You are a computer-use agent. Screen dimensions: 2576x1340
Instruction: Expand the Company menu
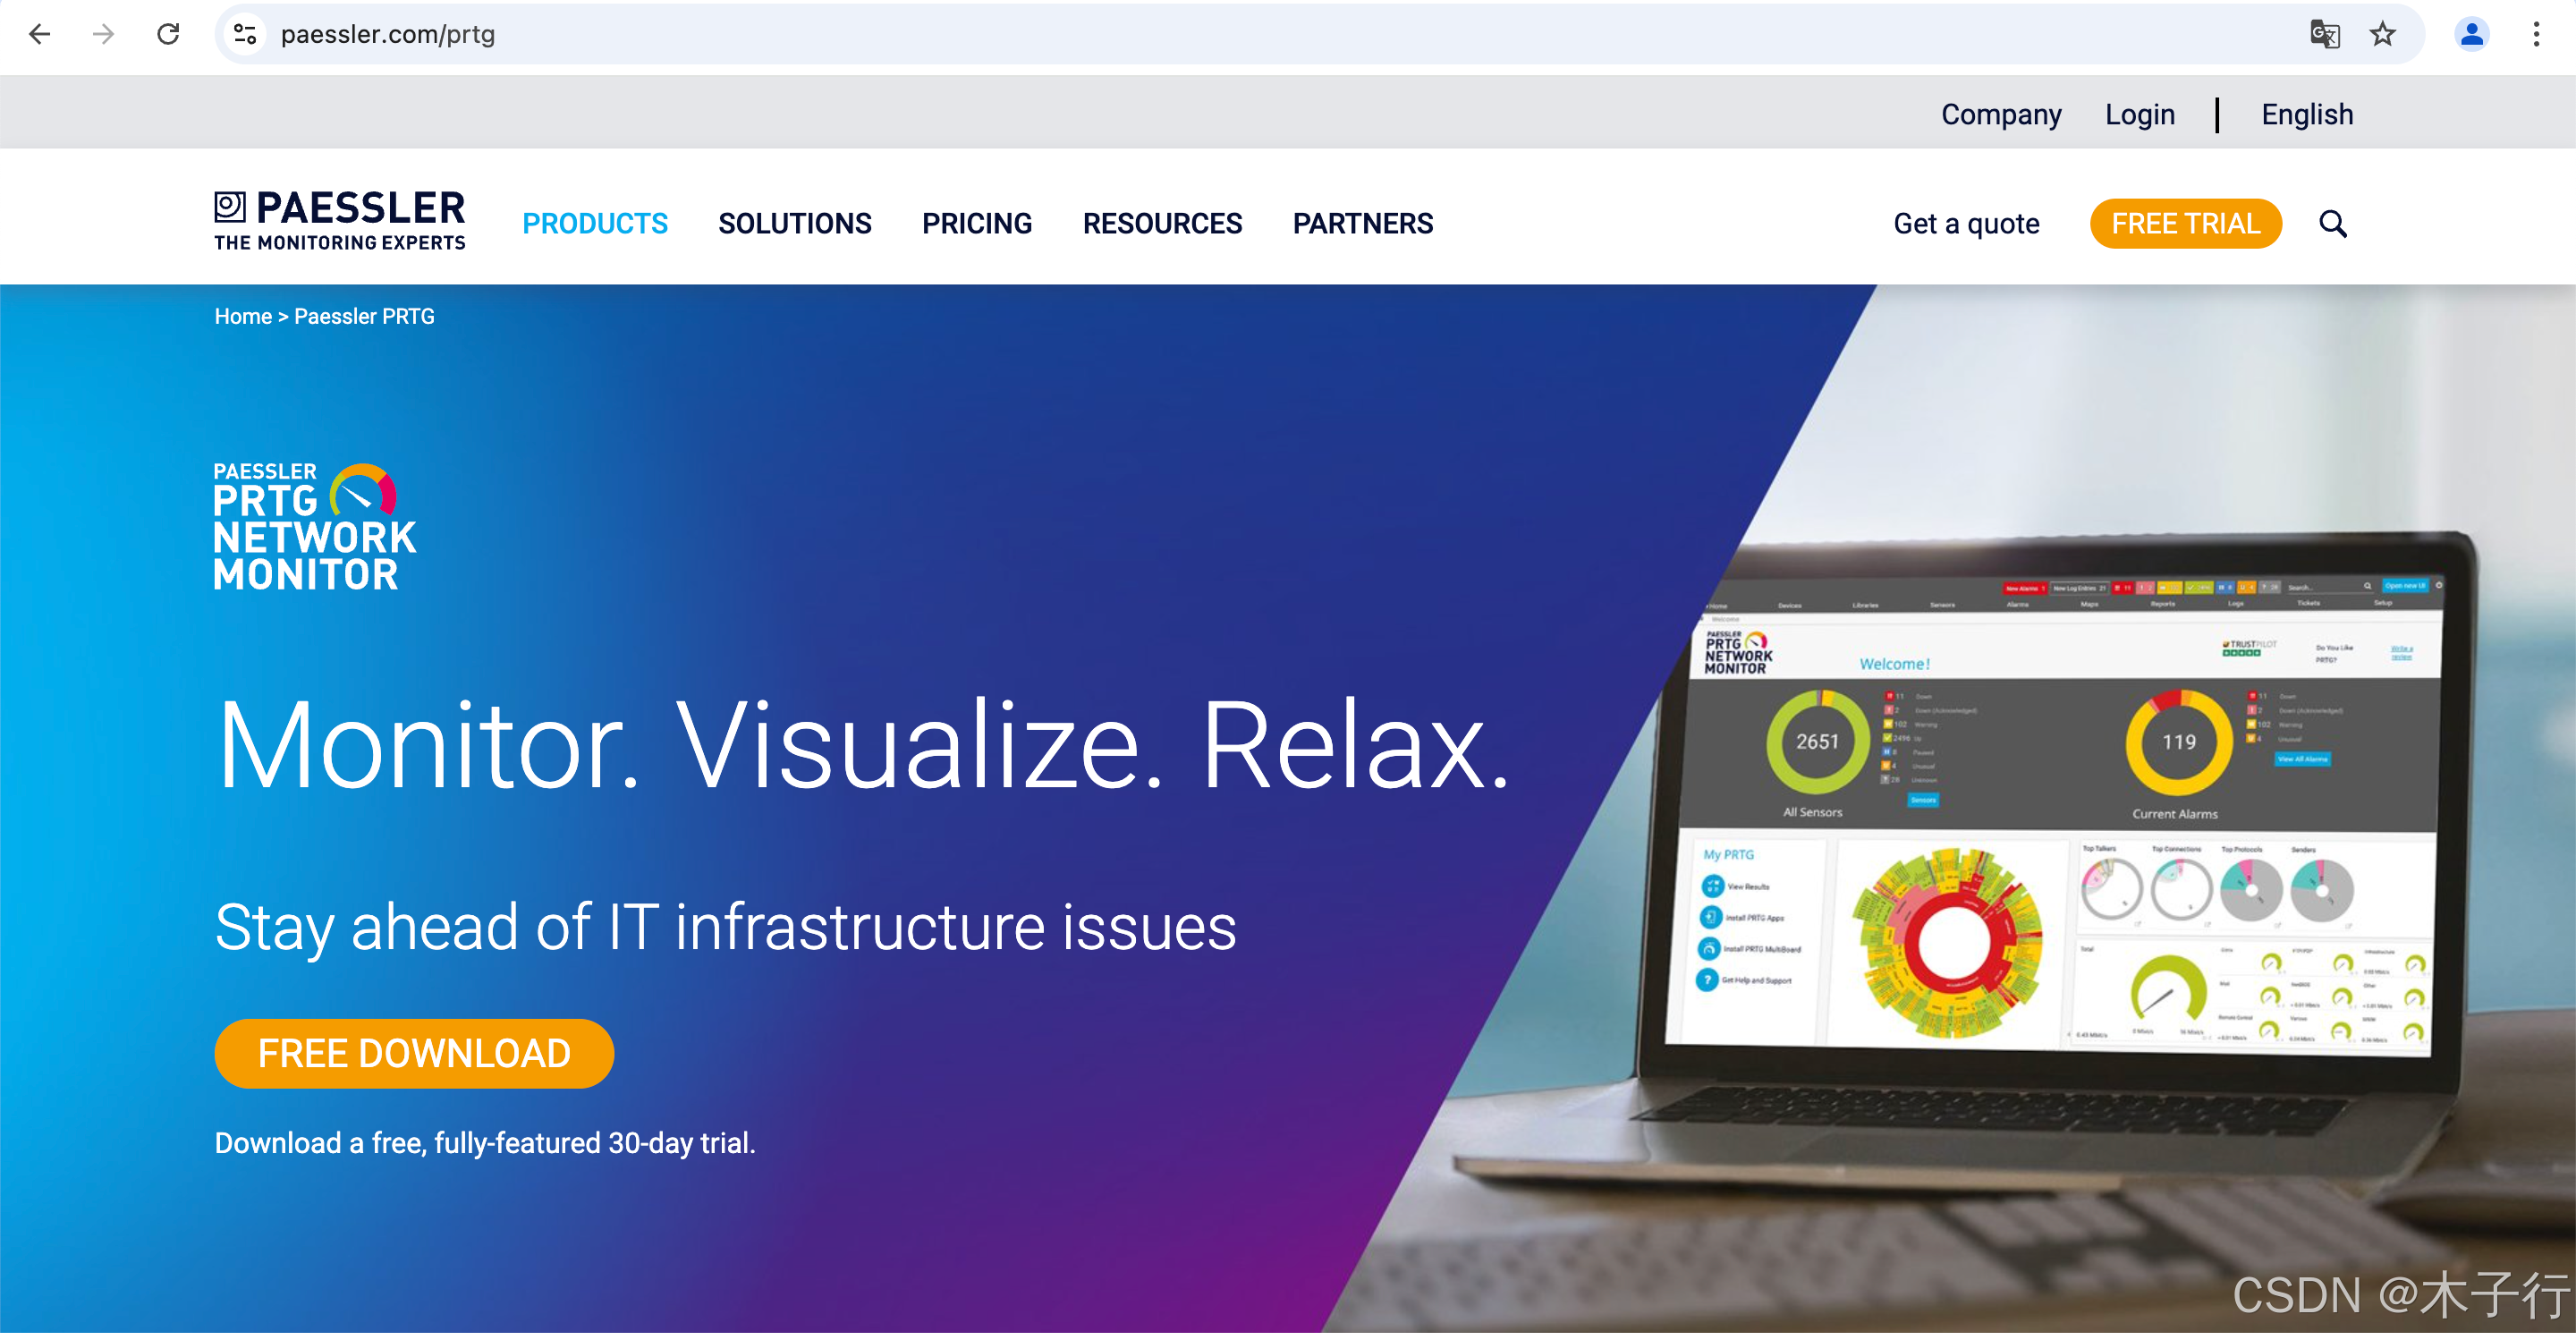(2000, 115)
